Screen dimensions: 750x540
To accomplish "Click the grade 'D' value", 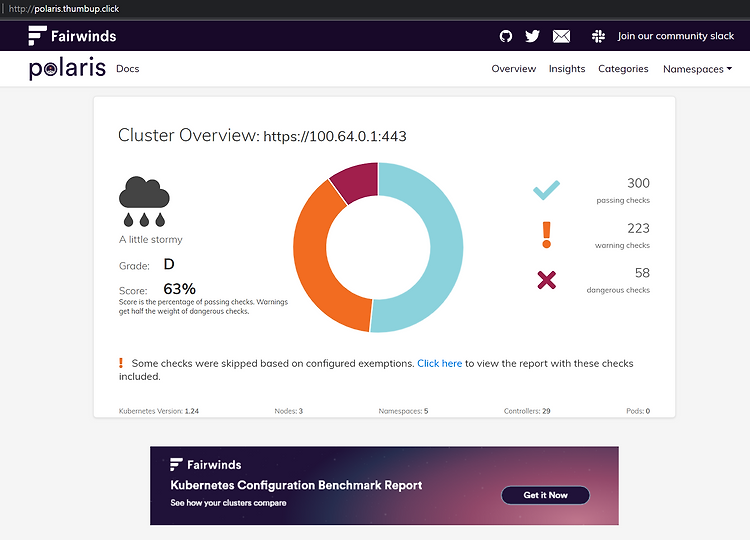I will [x=169, y=264].
